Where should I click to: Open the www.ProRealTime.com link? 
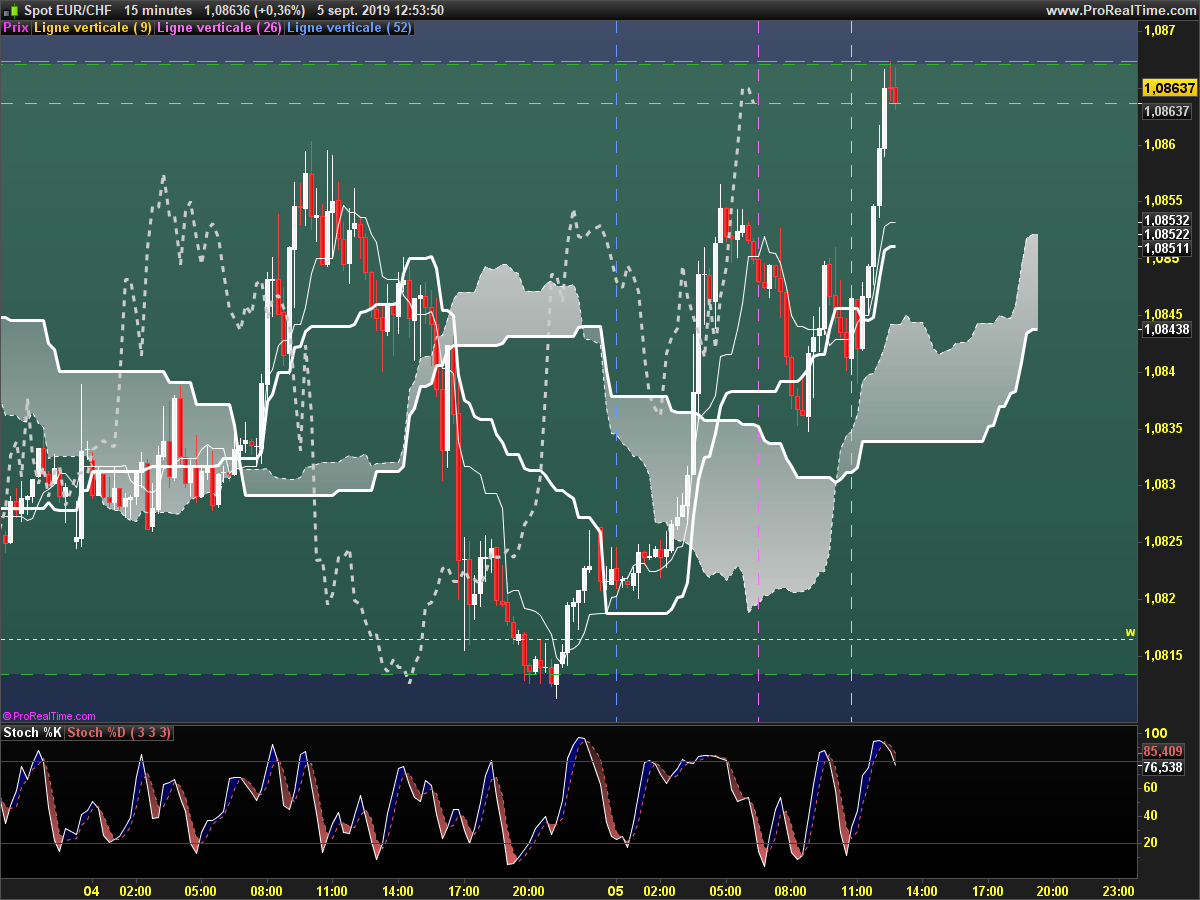(1120, 10)
